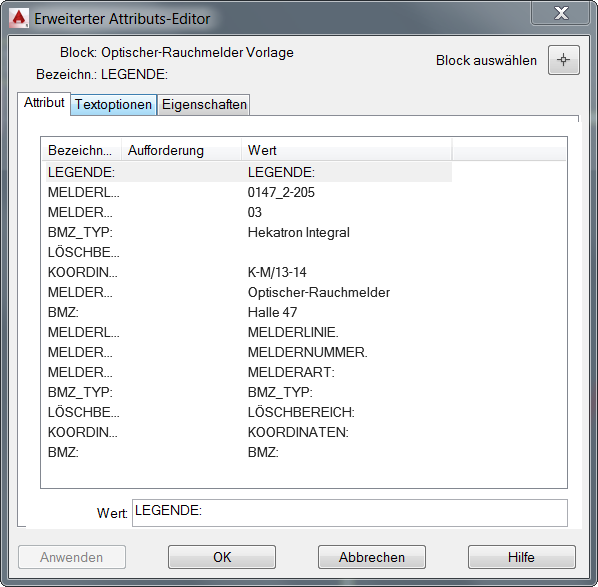Click the AutoCAD logo in title bar
This screenshot has height=587, width=598.
pyautogui.click(x=19, y=18)
